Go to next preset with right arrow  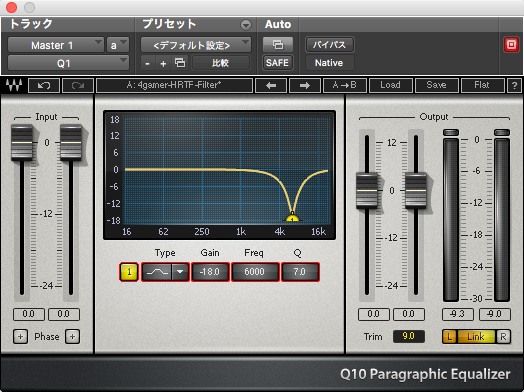pos(305,86)
